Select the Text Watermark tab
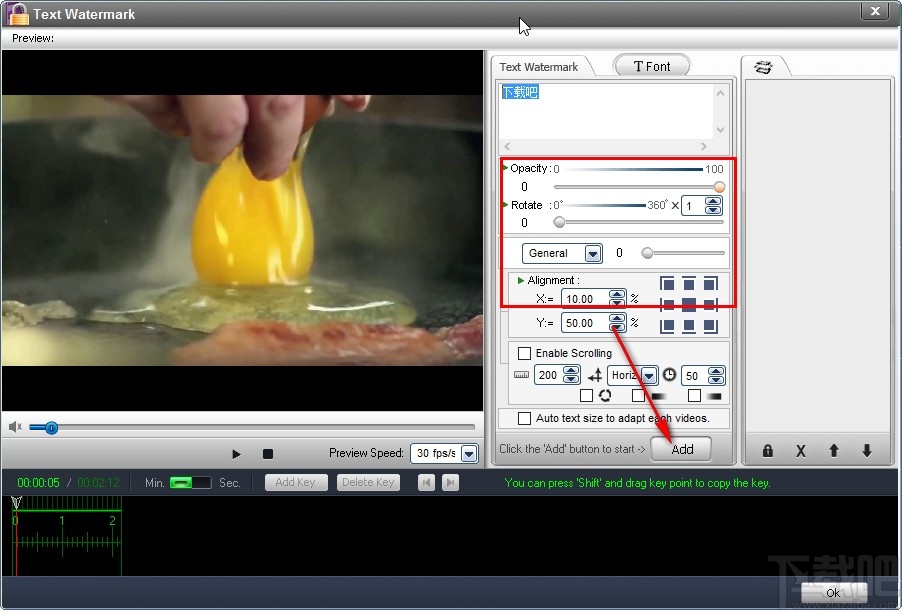Image resolution: width=902 pixels, height=610 pixels. point(542,66)
